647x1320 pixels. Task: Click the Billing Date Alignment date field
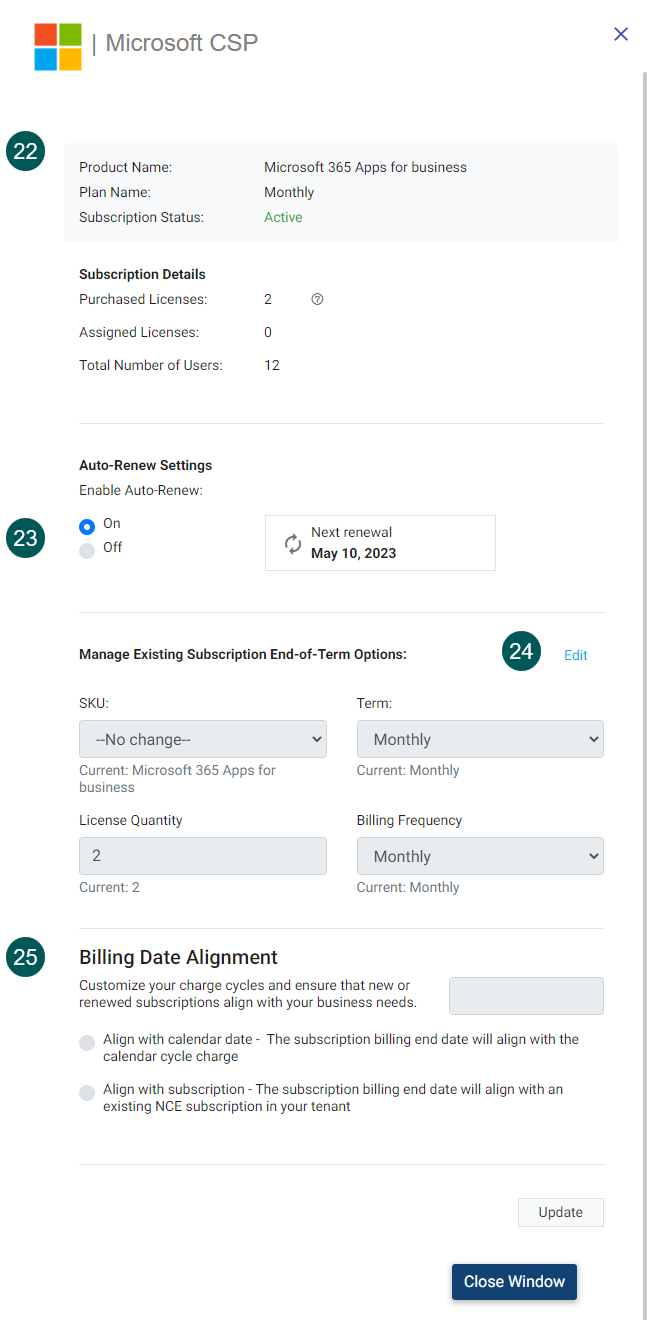click(526, 996)
